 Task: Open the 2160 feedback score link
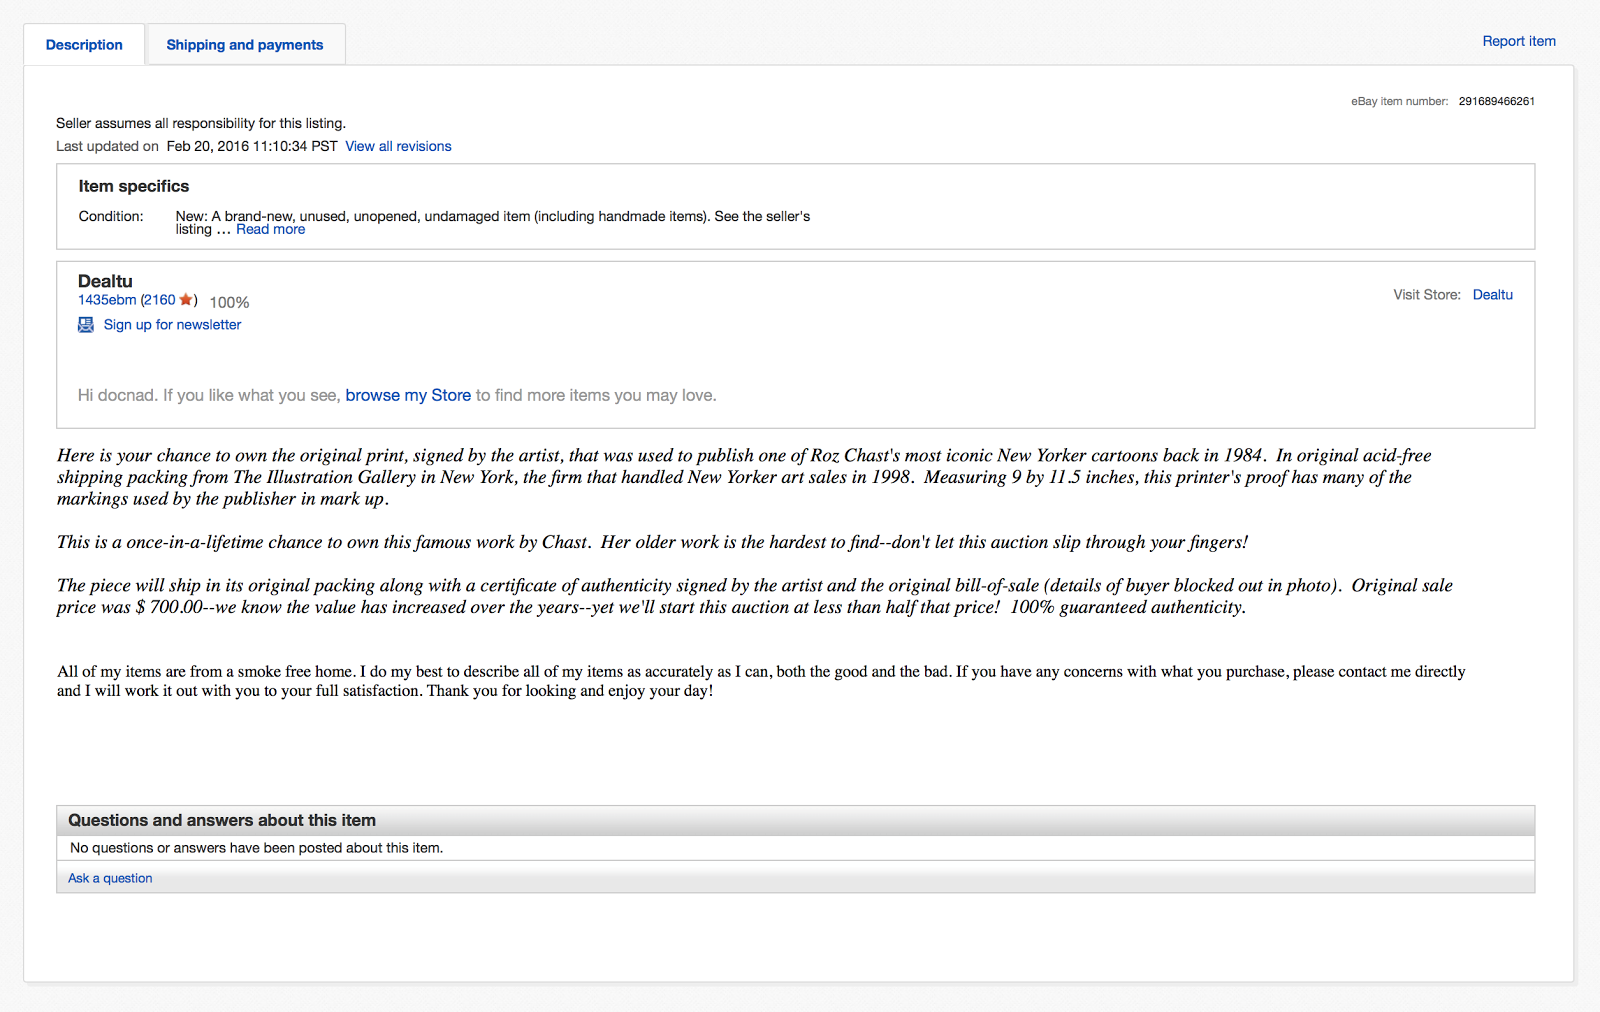coord(159,300)
